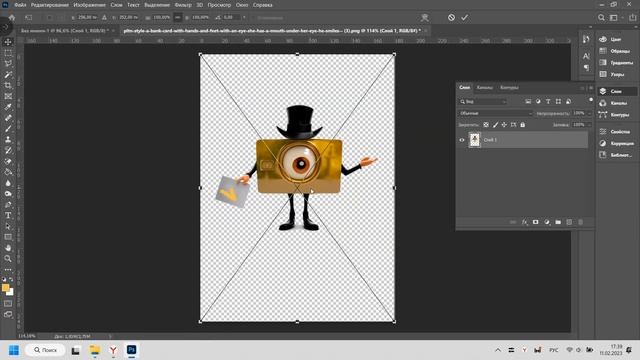
Task: Select the Rectangle shape tool
Action: (x=8, y=237)
